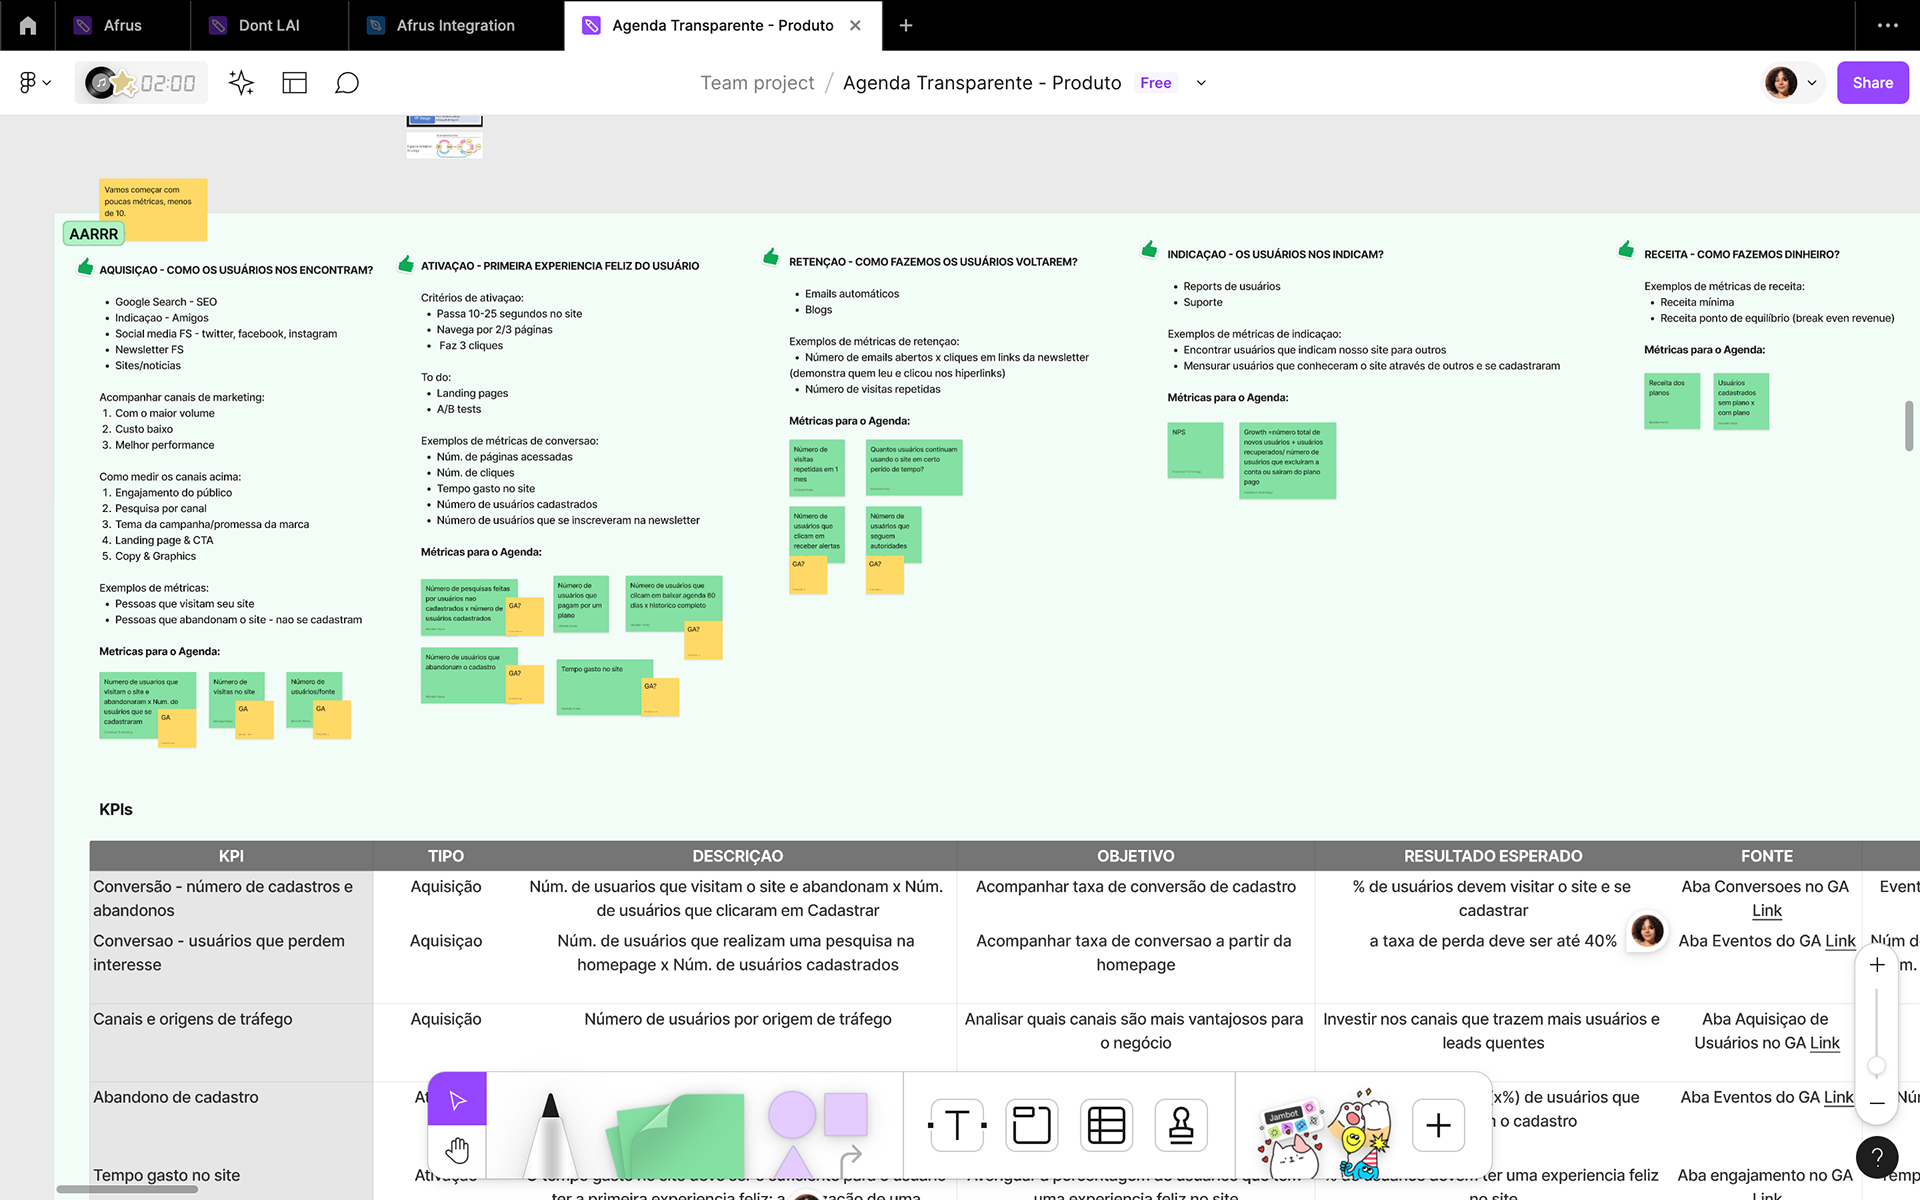Select the DESCRIÇAO column header
1920x1200 pixels.
(738, 856)
